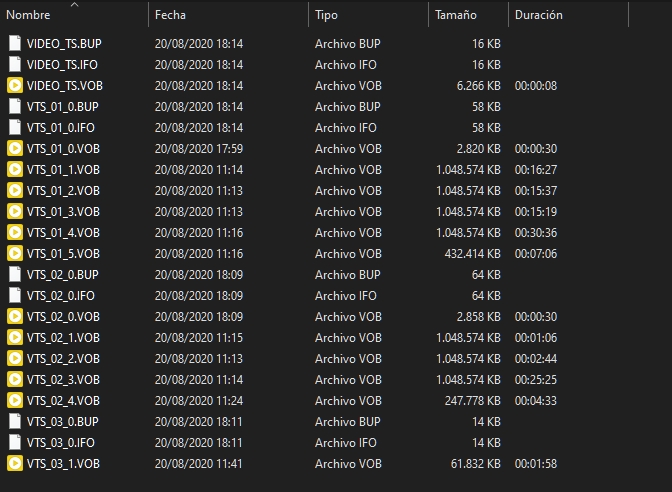The height and width of the screenshot is (492, 672).
Task: Click the video icon of VTS_01_4.VOB
Action: coord(14,233)
